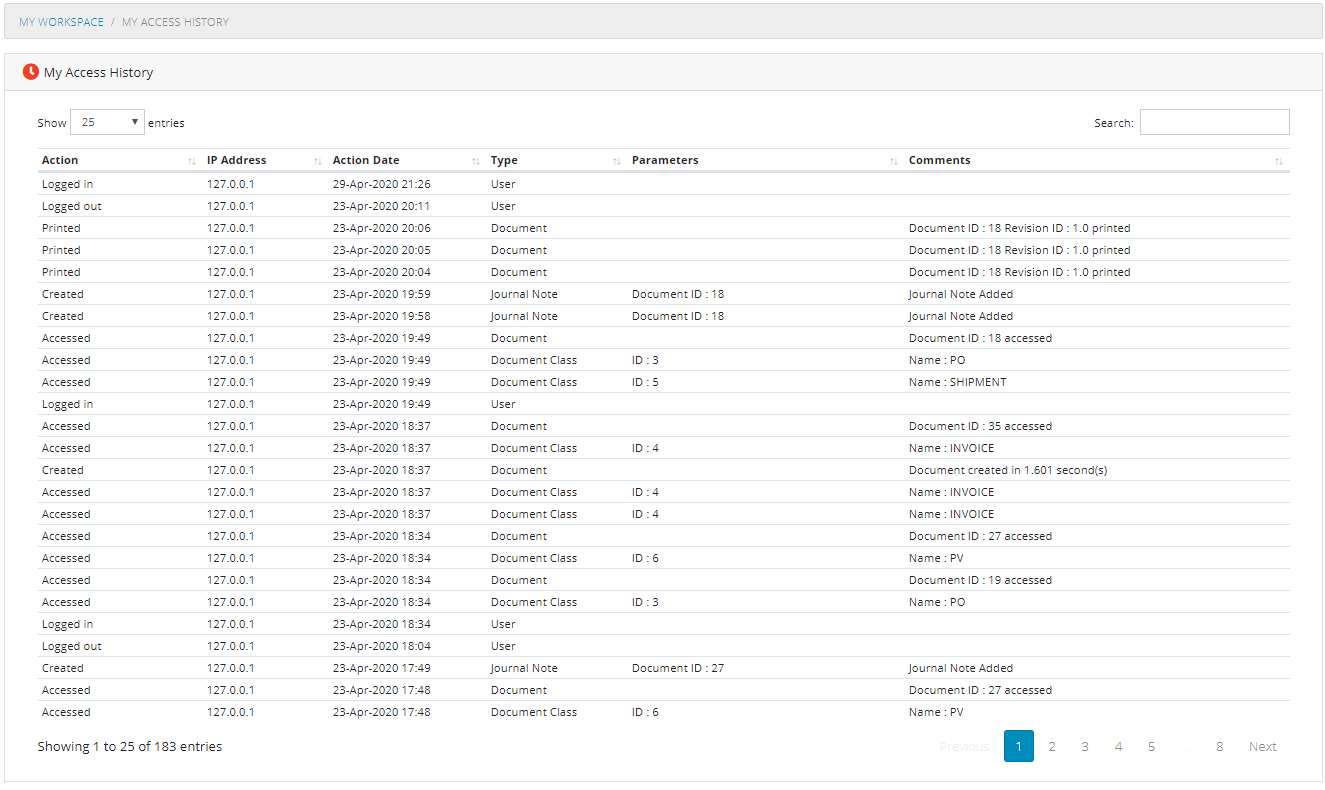Open the entries-per-page dropdown showing 25

tap(106, 122)
